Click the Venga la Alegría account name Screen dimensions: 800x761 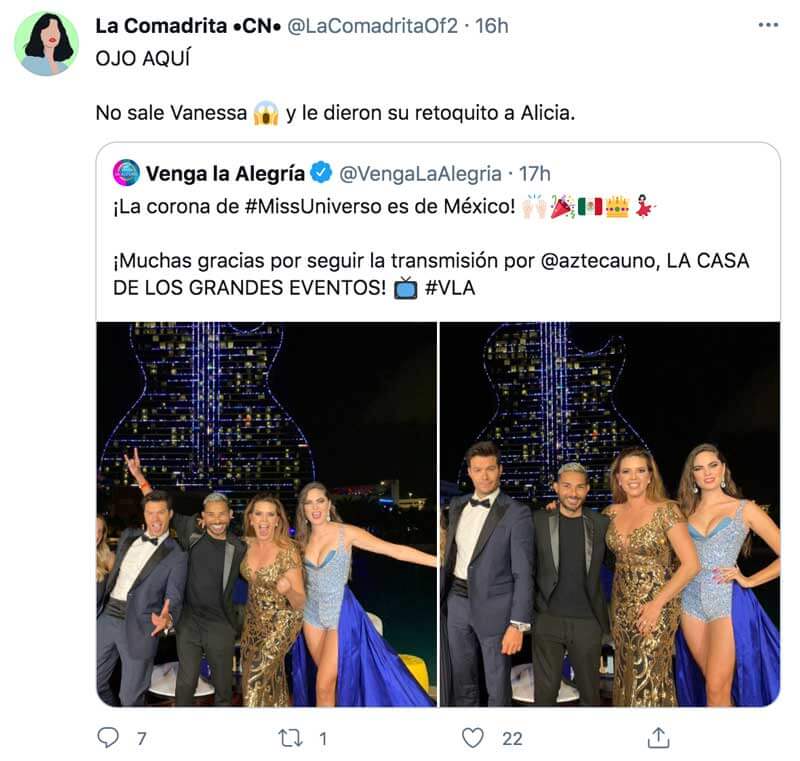[225, 174]
